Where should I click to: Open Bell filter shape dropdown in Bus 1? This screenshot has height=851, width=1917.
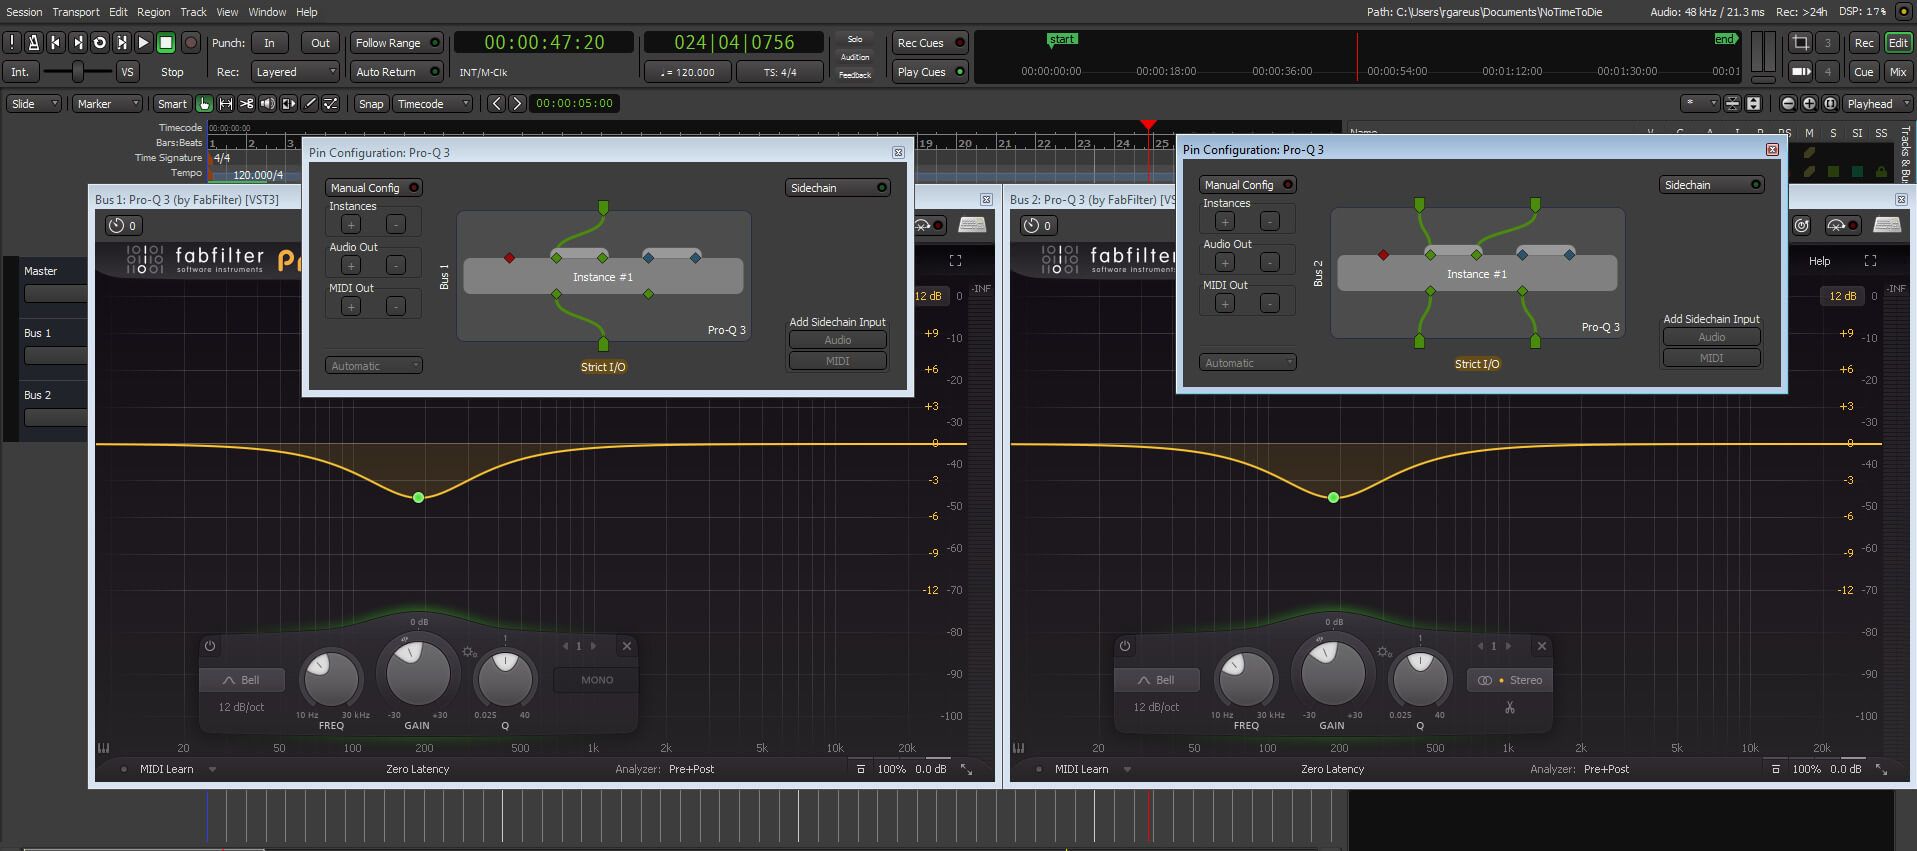pos(241,680)
